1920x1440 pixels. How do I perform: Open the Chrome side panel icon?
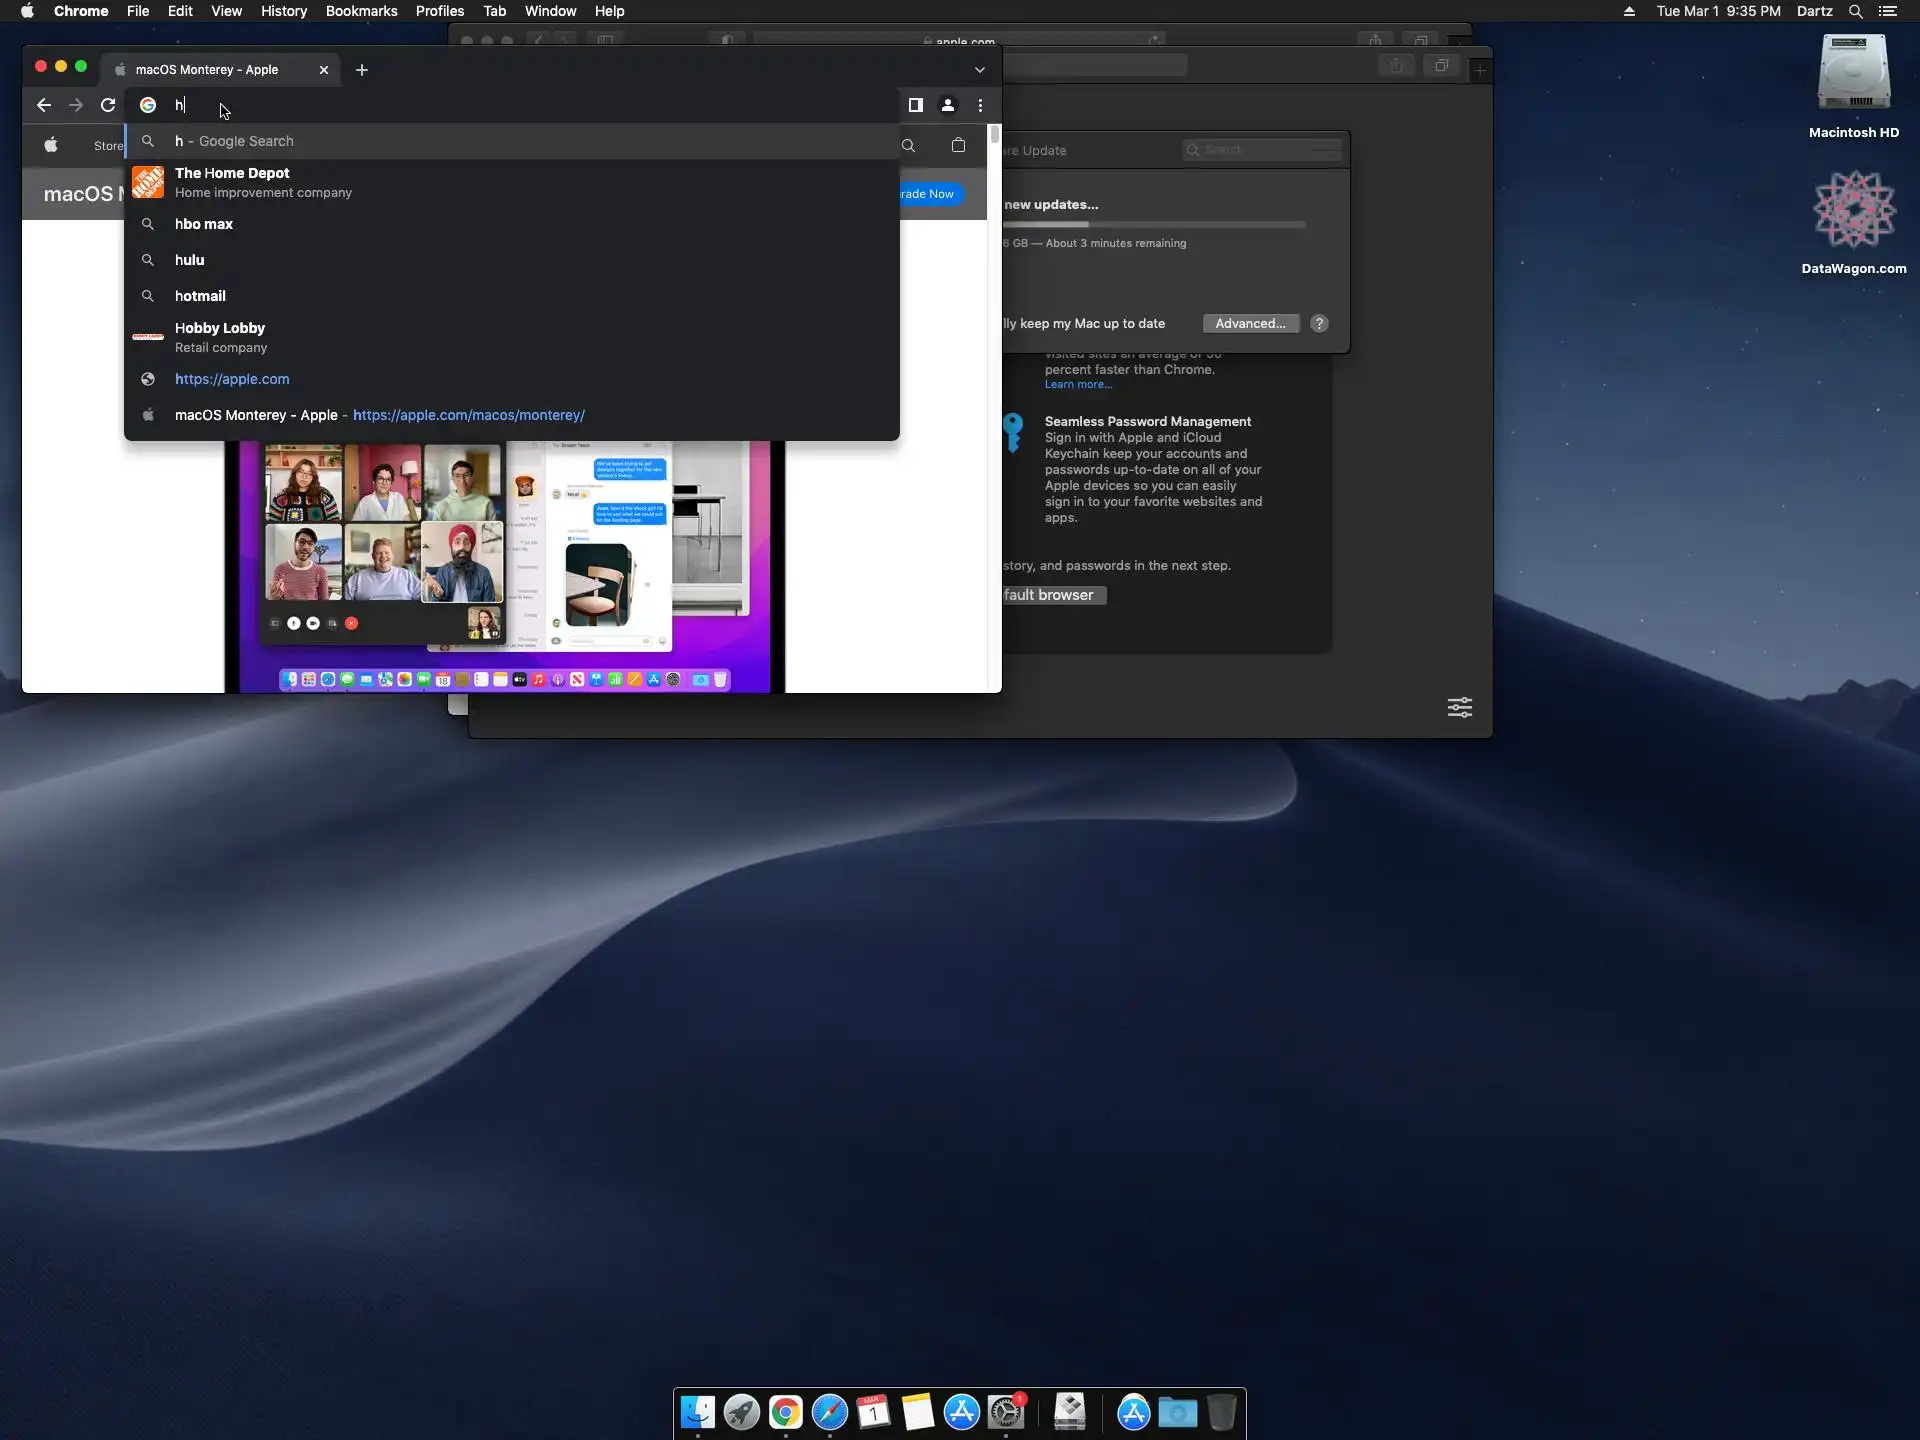pos(915,105)
